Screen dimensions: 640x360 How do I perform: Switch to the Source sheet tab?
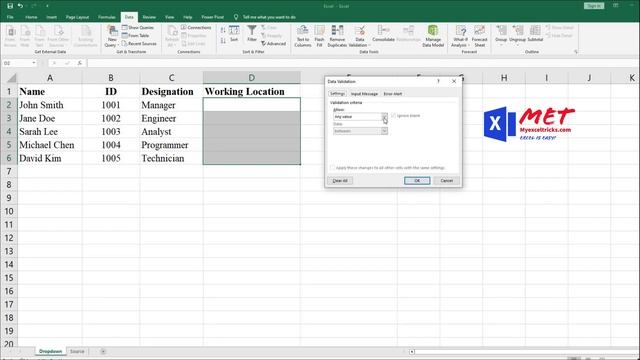77,351
